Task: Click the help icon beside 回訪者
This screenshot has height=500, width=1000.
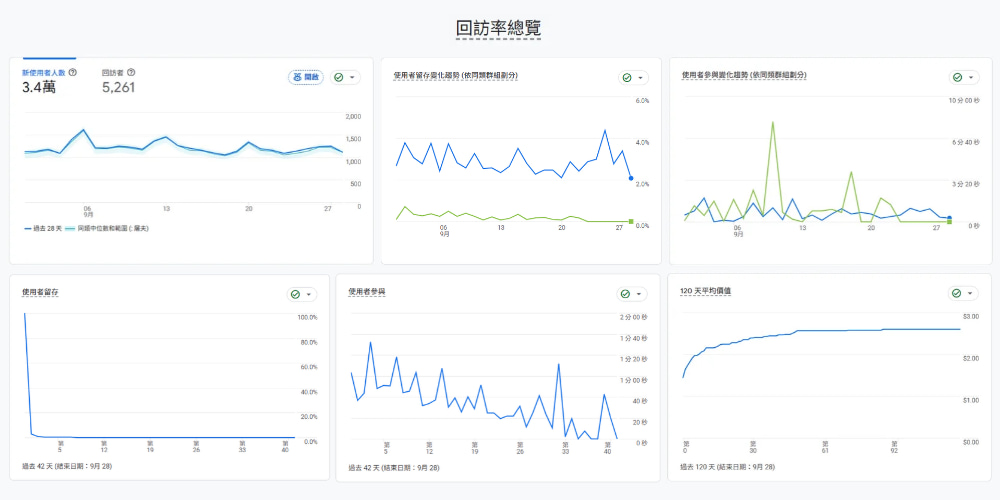Action: [131, 73]
